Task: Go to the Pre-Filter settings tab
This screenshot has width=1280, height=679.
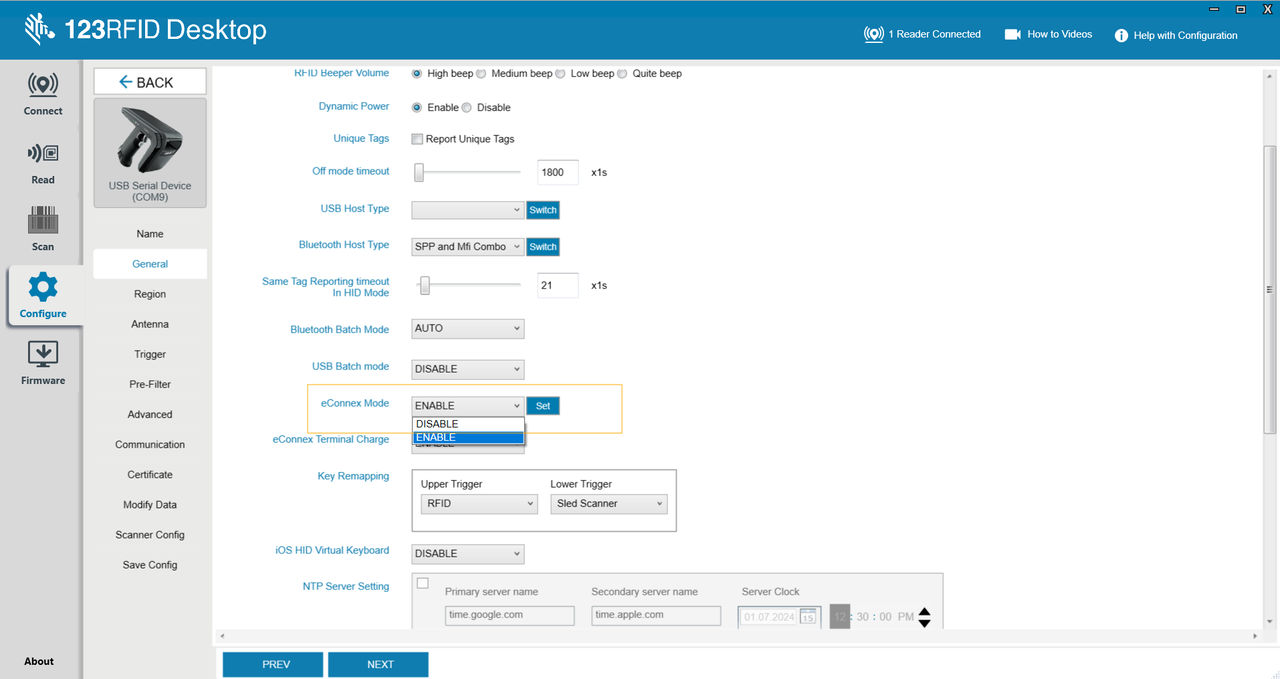Action: pos(150,384)
